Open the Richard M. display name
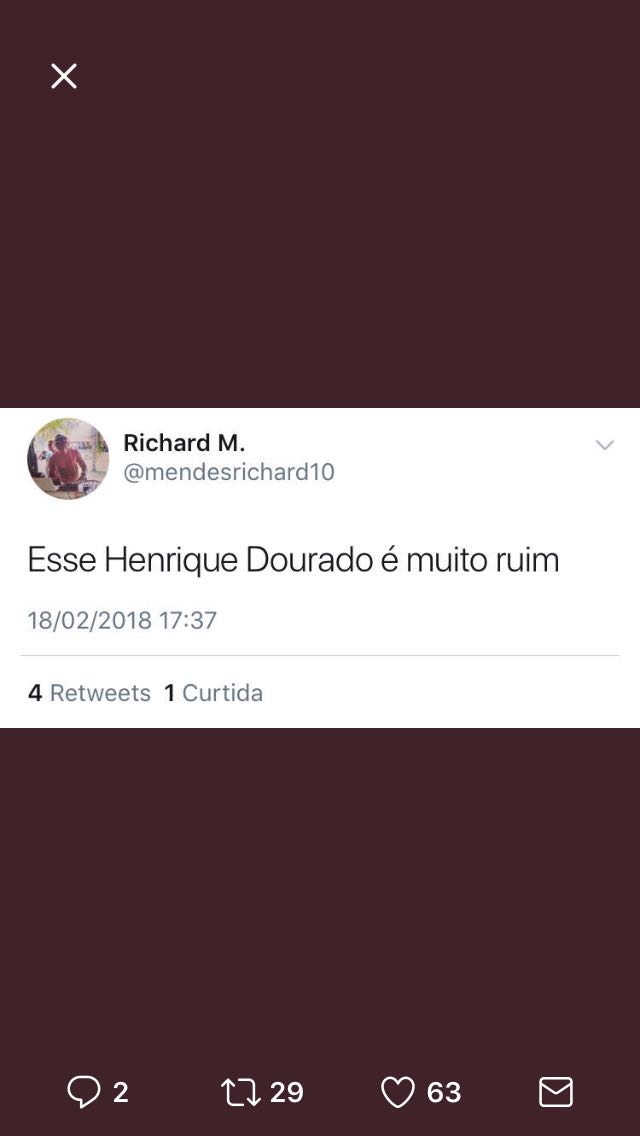This screenshot has height=1136, width=640. point(184,442)
